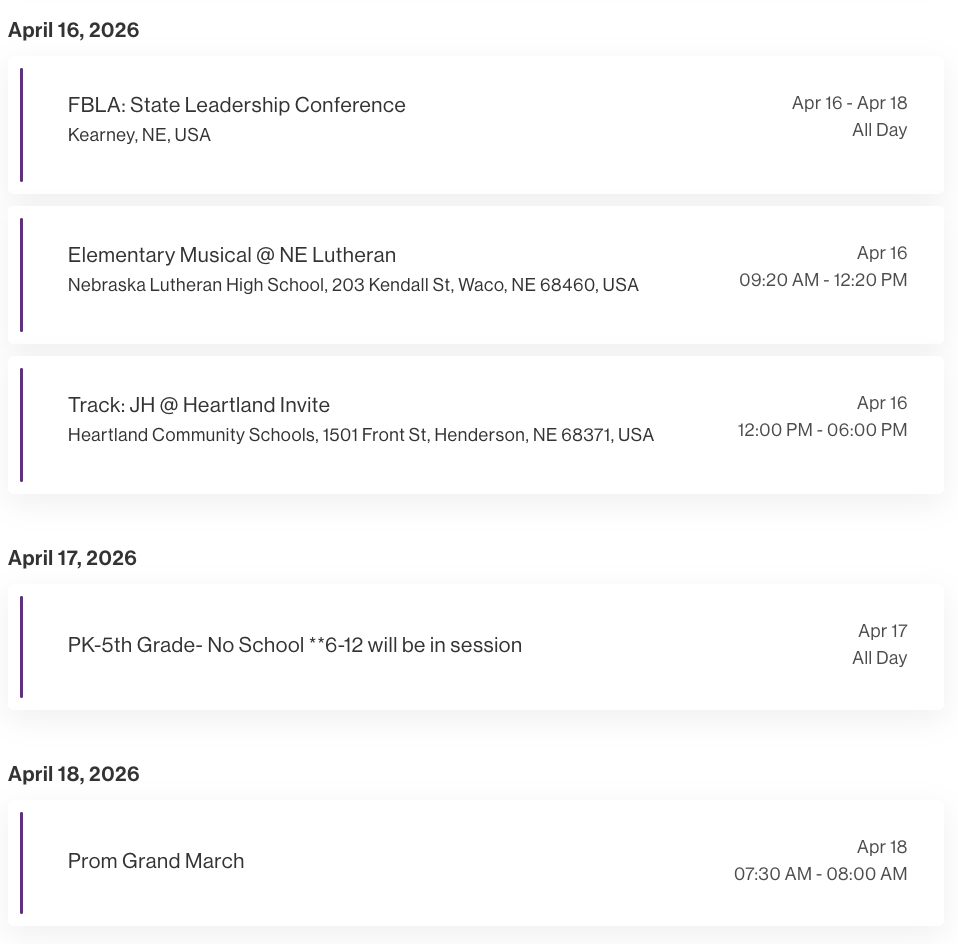Open the Nebraska Lutheran High School address link
The height and width of the screenshot is (944, 958).
coord(353,285)
